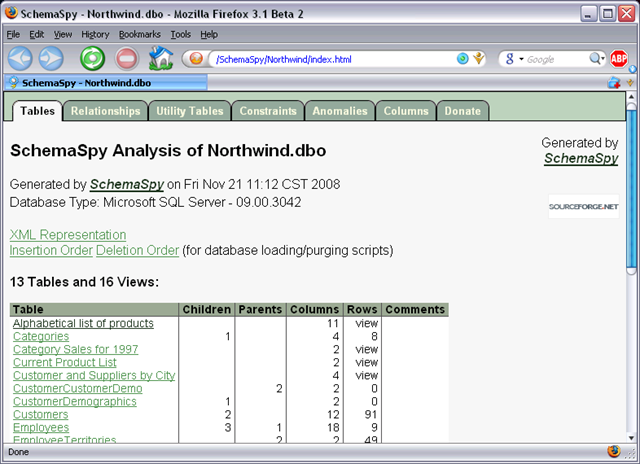The width and height of the screenshot is (640, 464).
Task: Open the CustomerDemographics table link
Action: [75, 402]
